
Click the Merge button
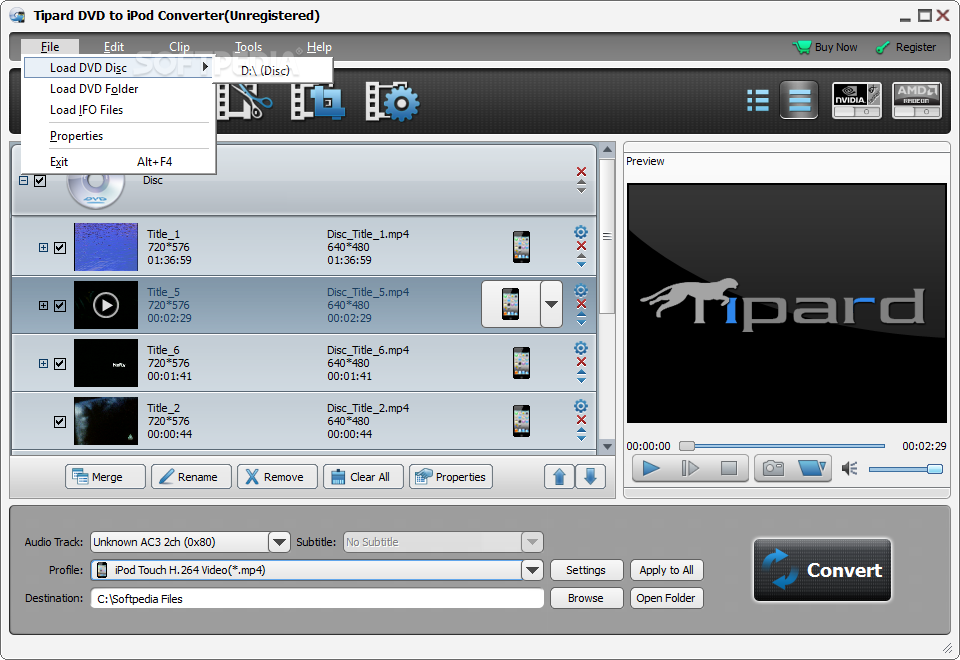pos(105,477)
